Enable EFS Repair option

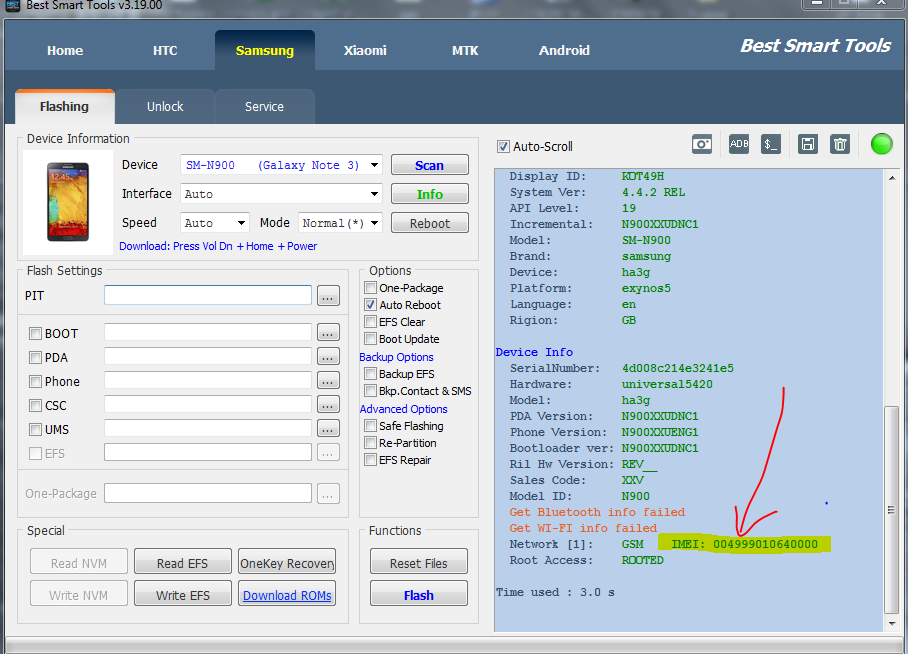[371, 459]
